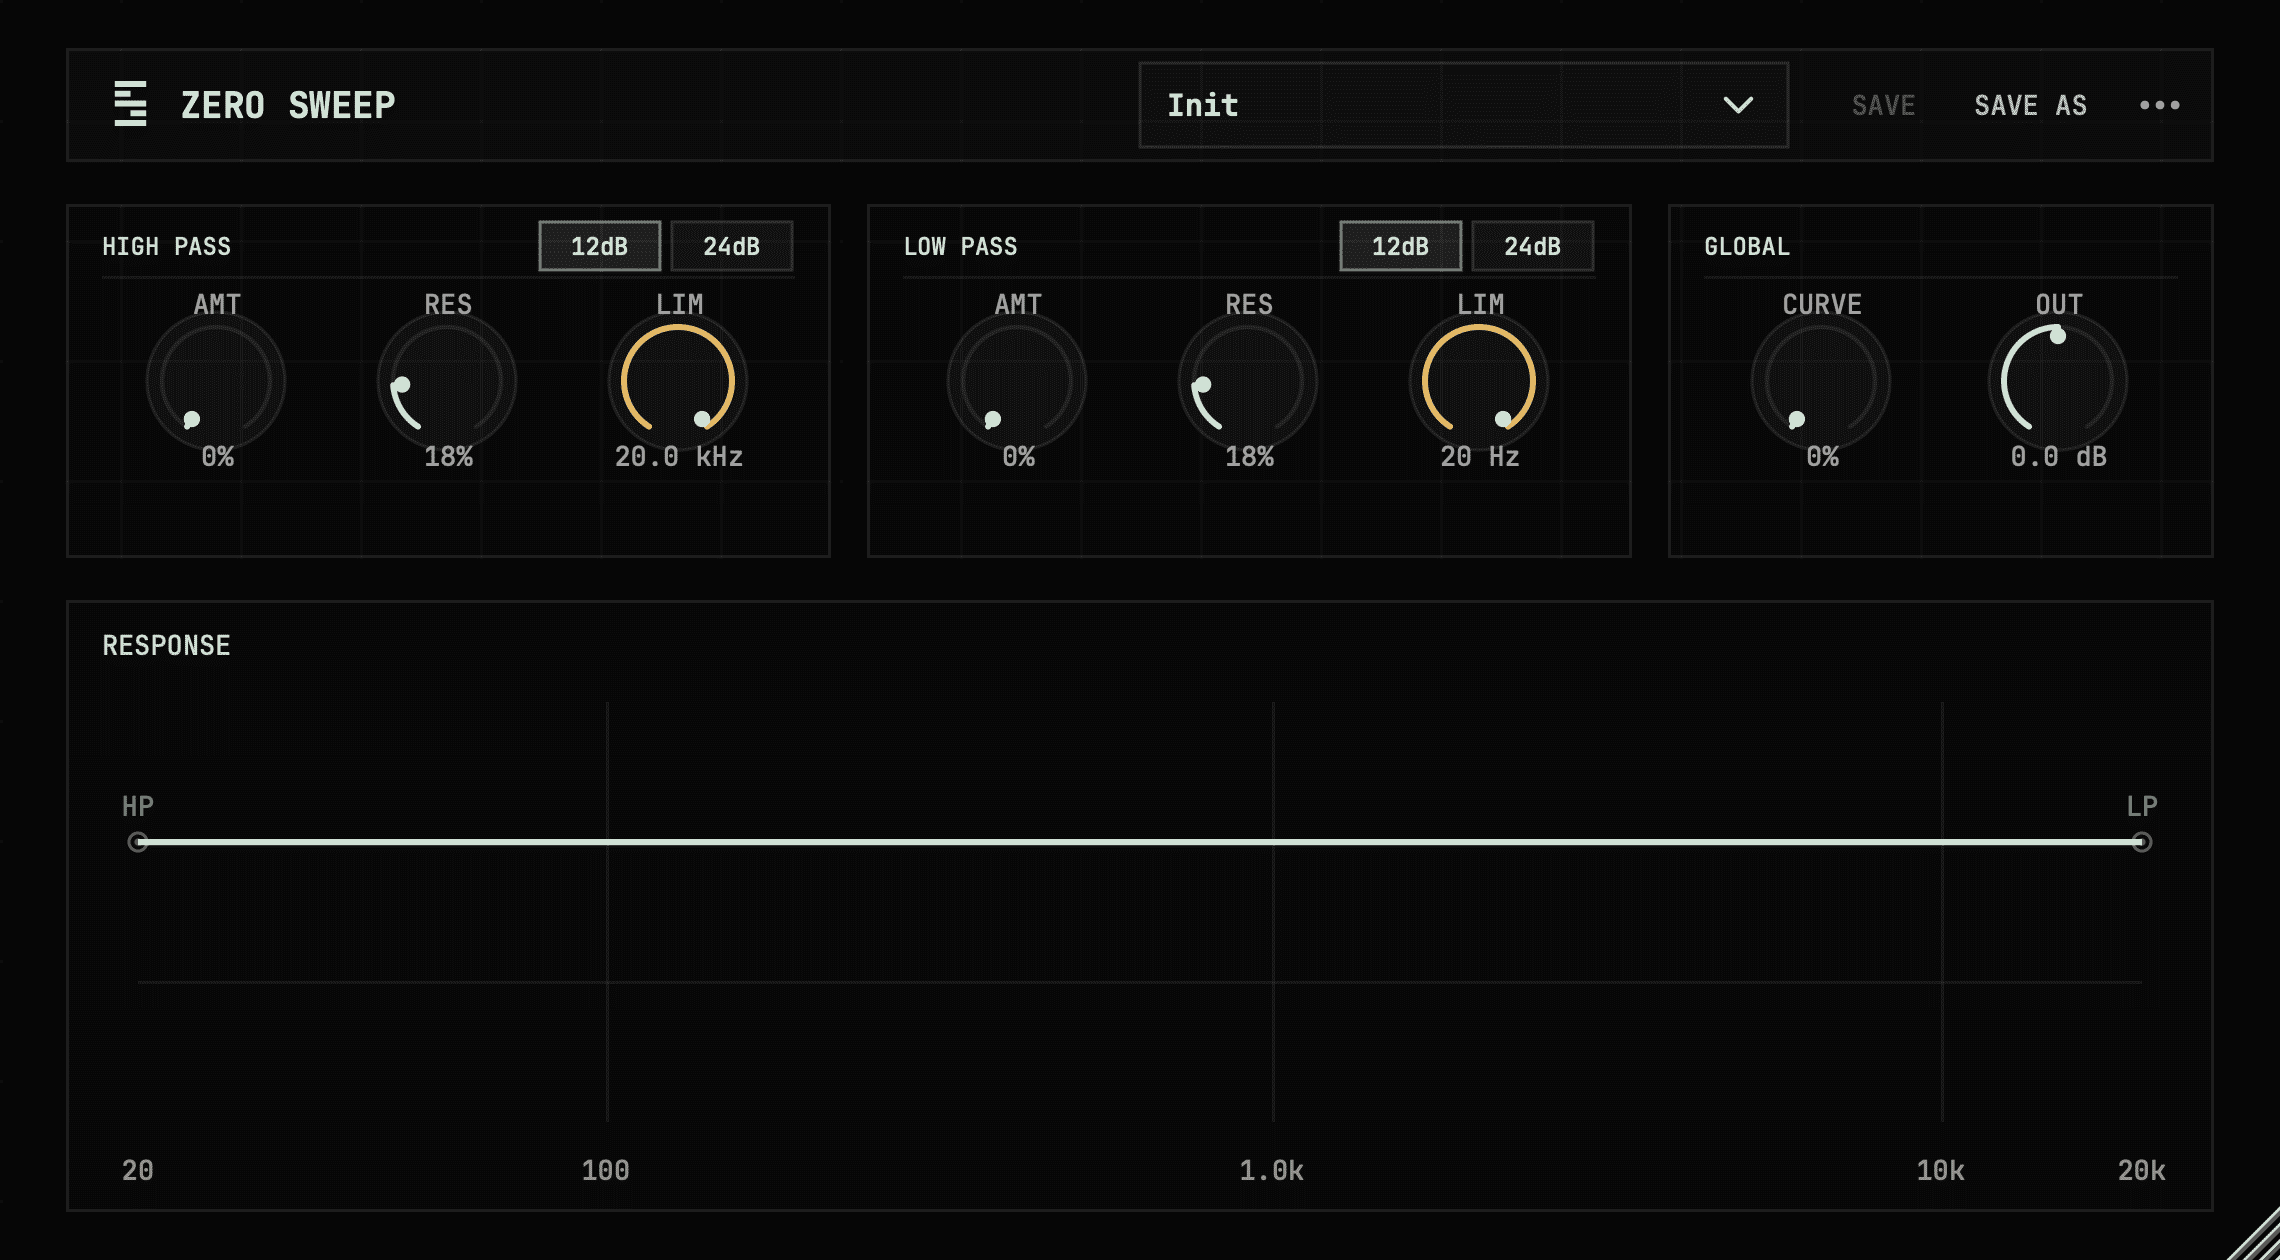Select 24dB slope for High Pass

point(731,246)
